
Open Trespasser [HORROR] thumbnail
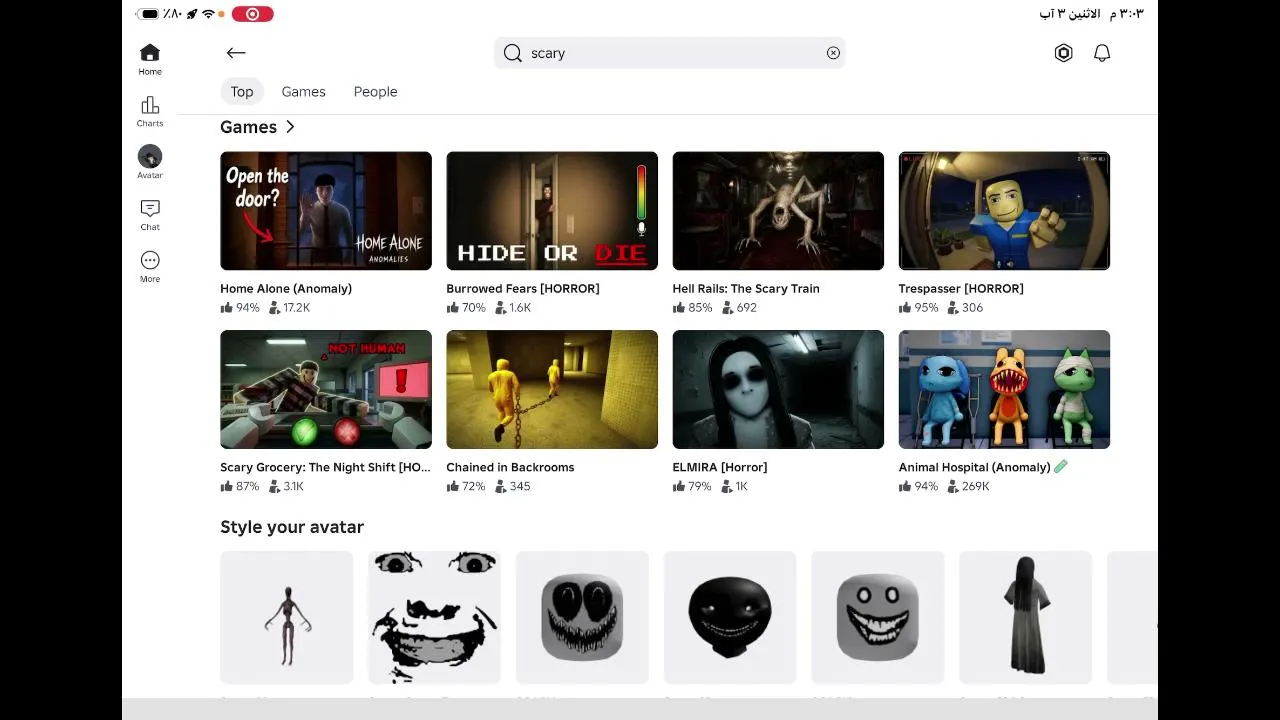pyautogui.click(x=1004, y=211)
